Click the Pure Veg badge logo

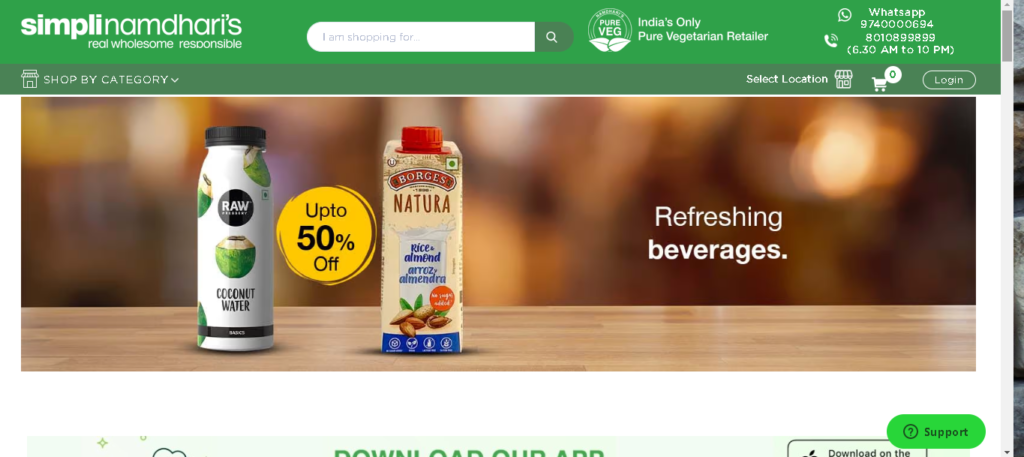[x=609, y=30]
